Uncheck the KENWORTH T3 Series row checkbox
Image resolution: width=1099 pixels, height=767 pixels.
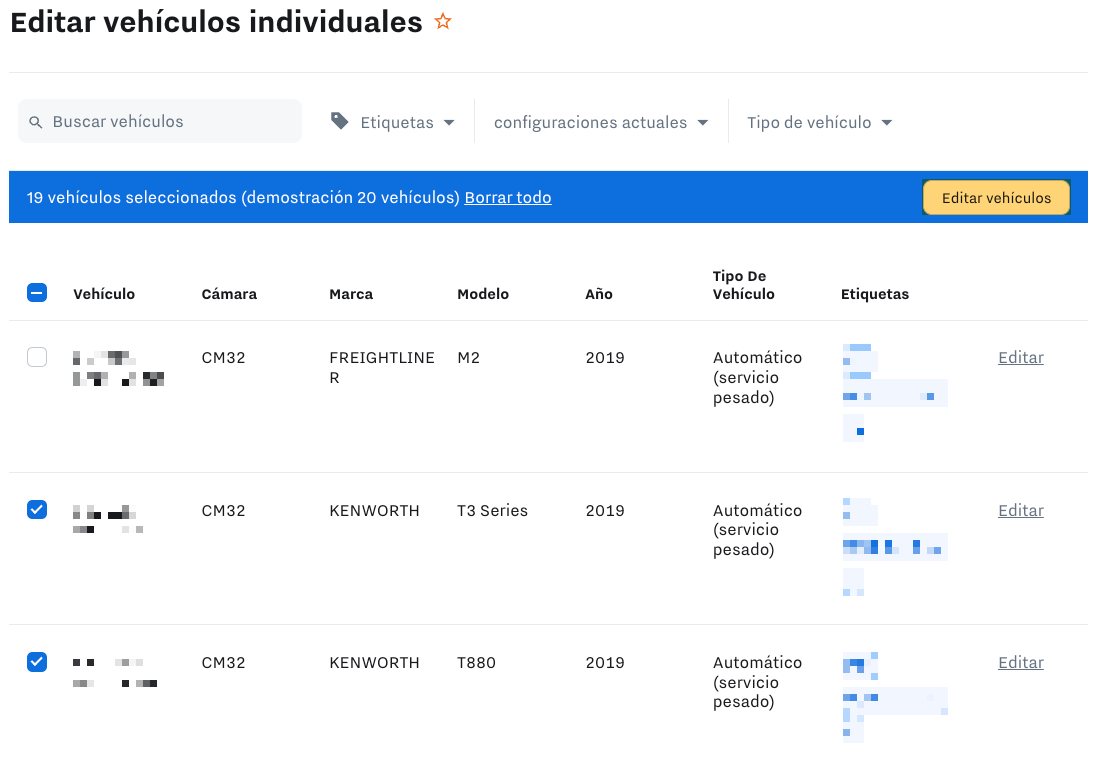pyautogui.click(x=37, y=510)
